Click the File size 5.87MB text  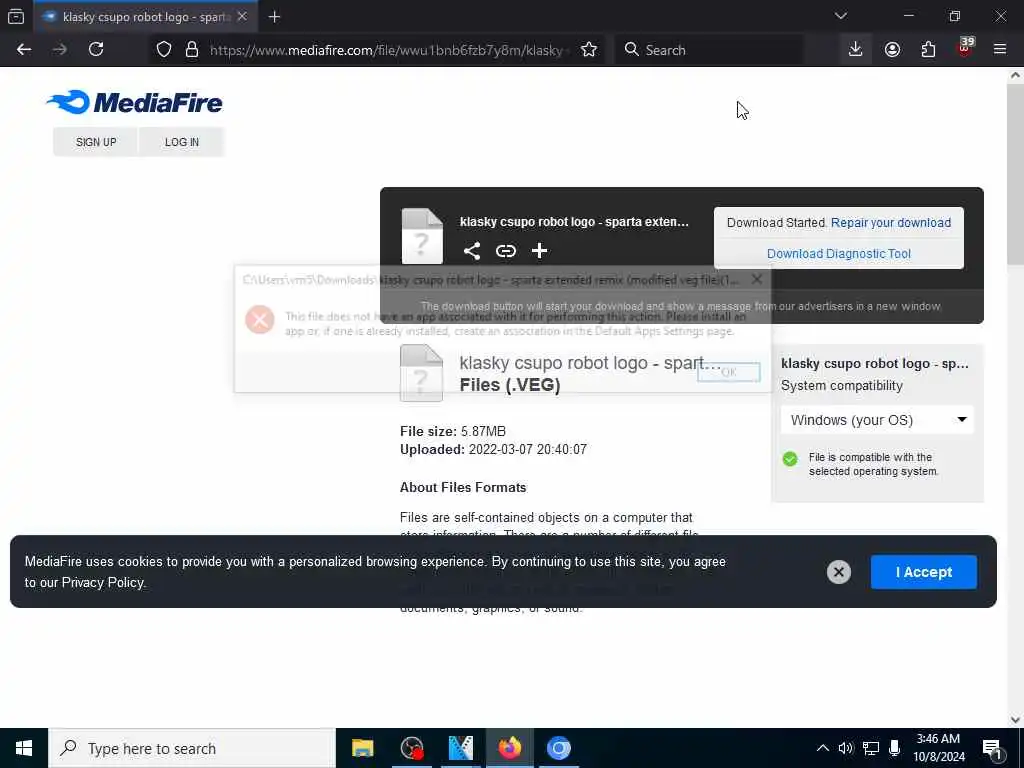453,431
